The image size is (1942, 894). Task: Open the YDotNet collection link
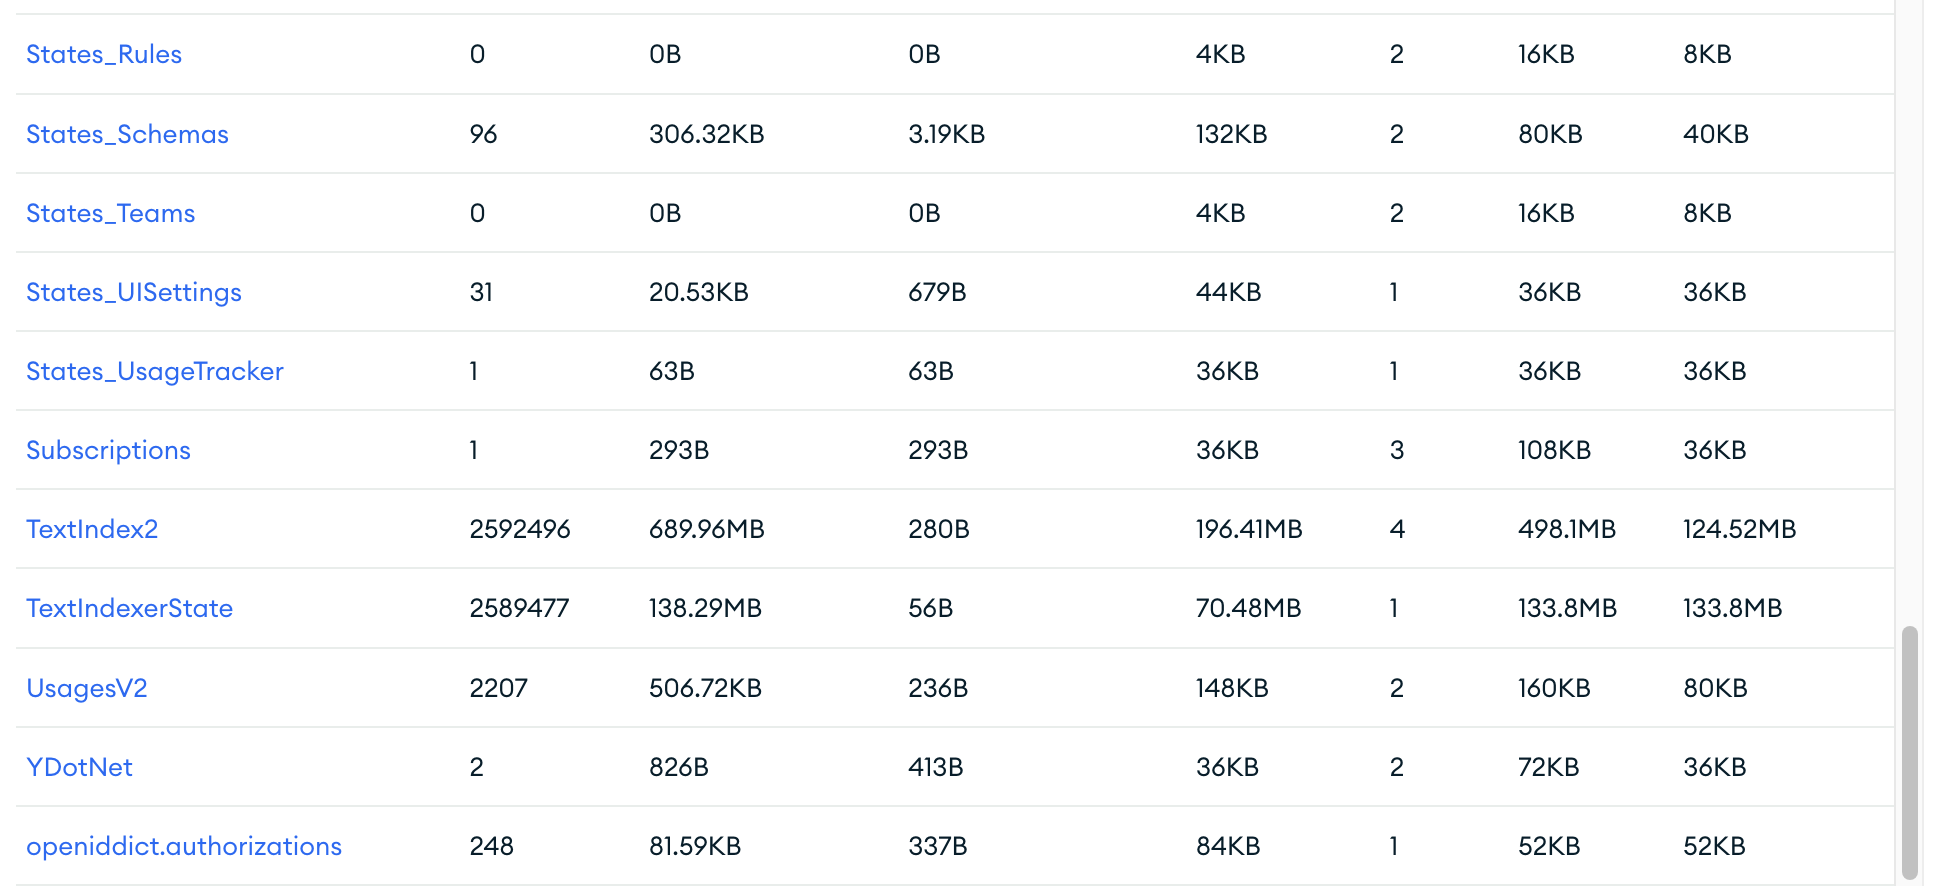click(x=79, y=767)
